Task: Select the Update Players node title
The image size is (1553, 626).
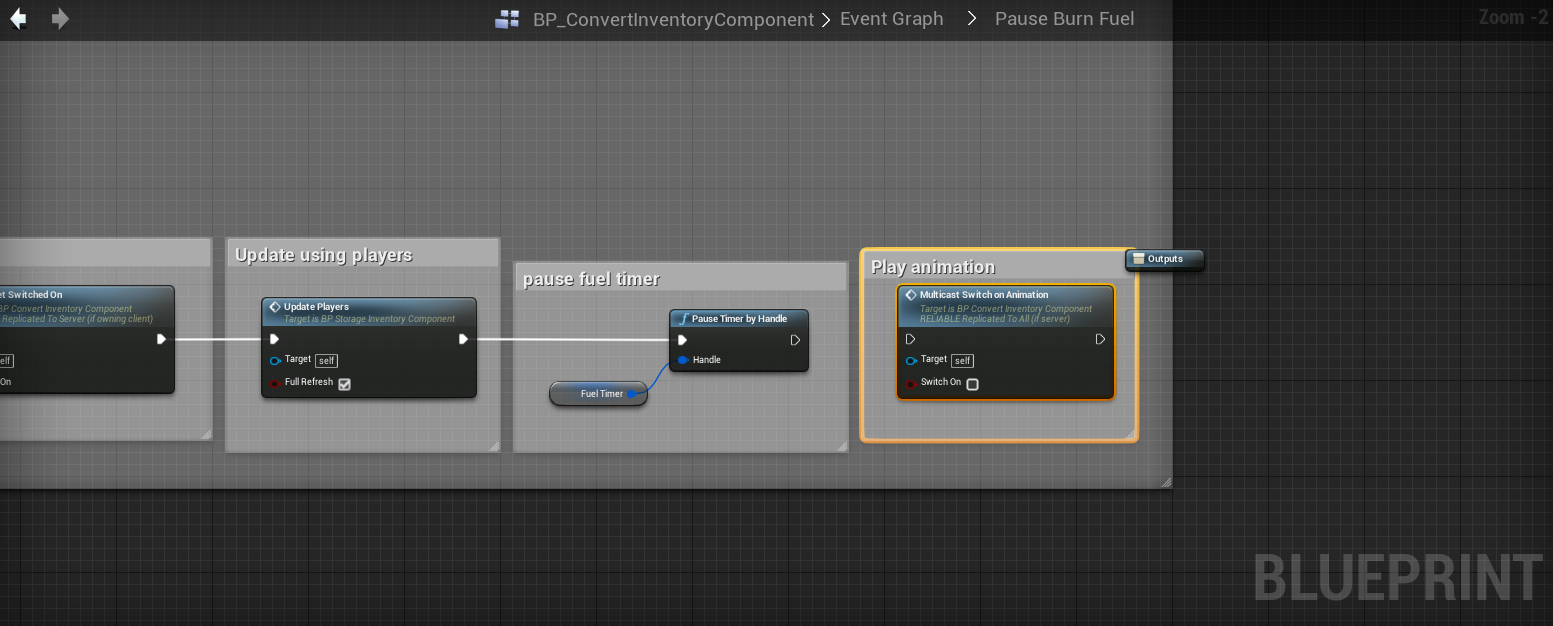Action: [x=316, y=307]
